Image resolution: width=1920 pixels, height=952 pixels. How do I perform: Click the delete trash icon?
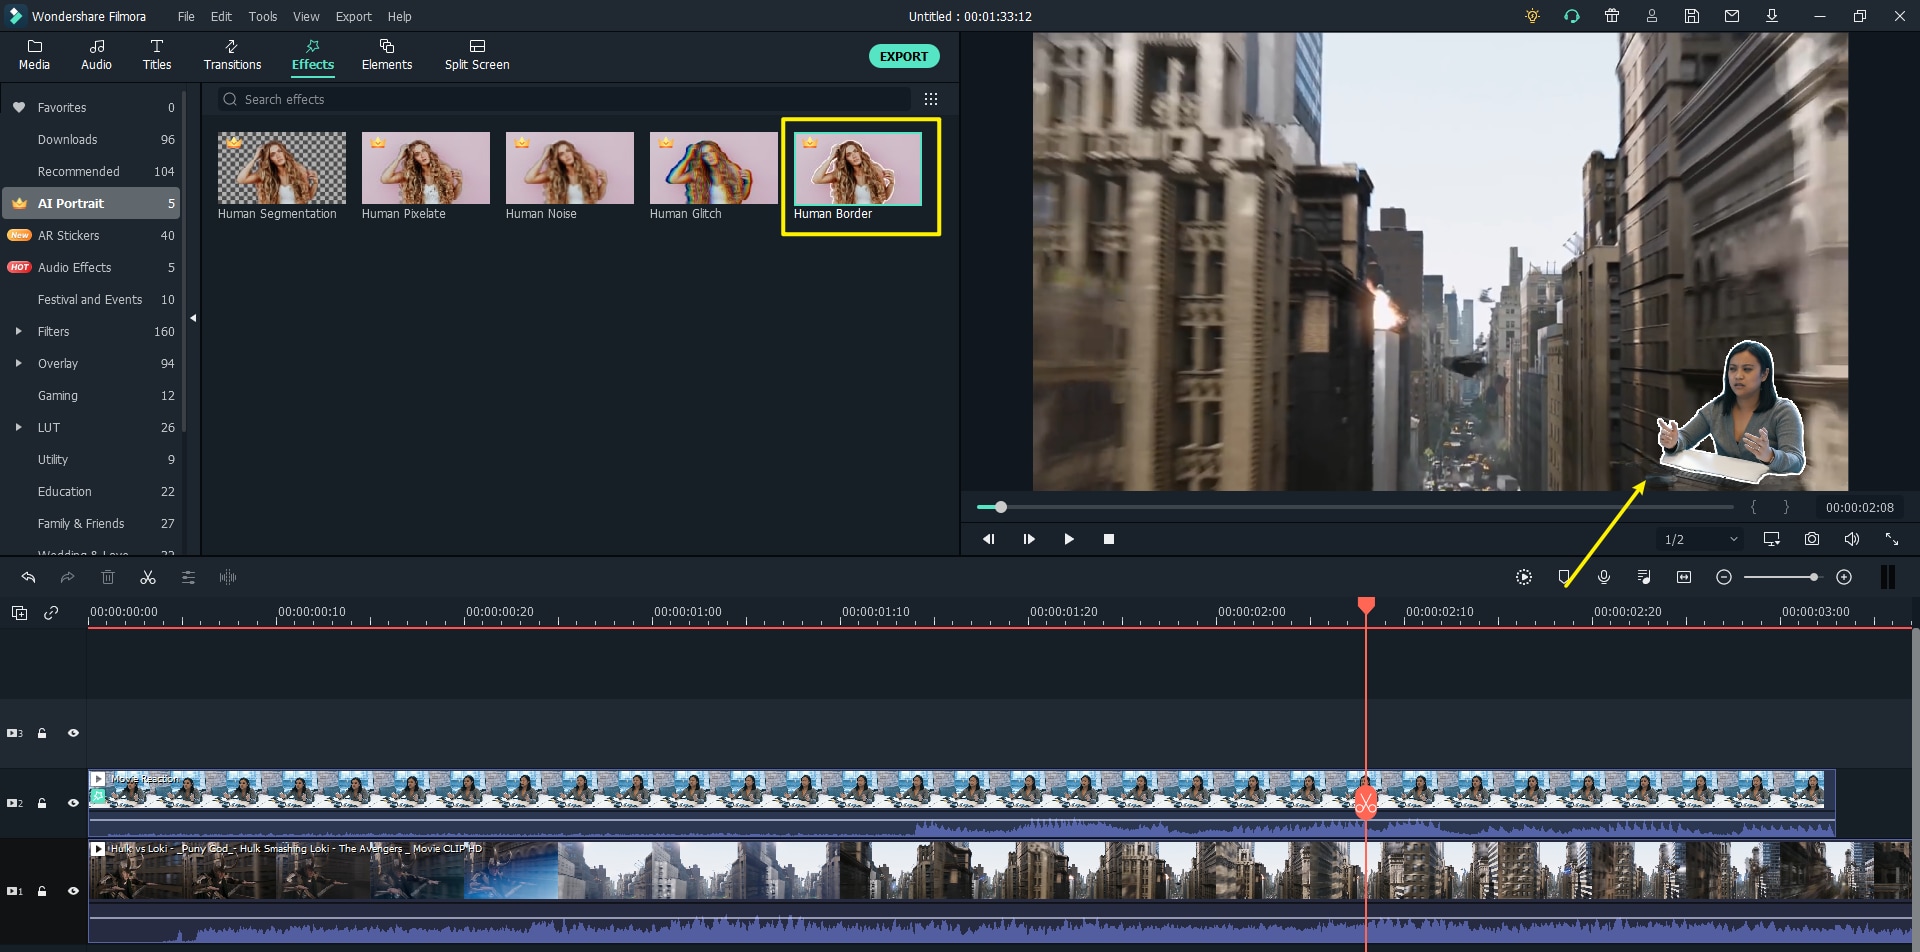(108, 577)
